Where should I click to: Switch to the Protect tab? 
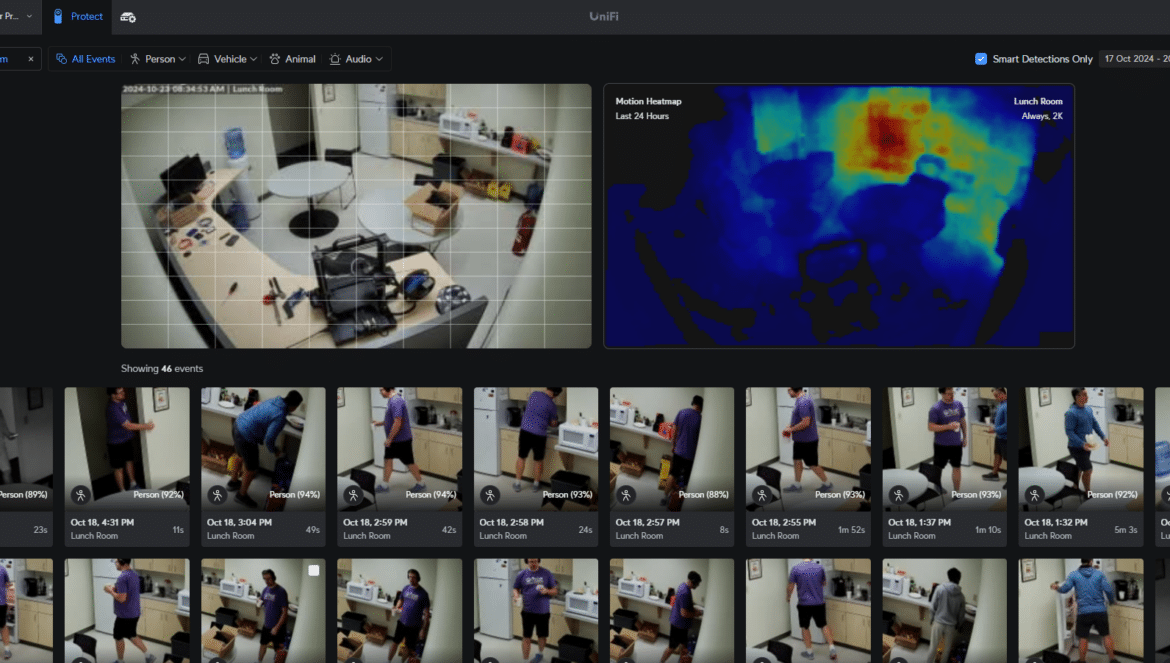[78, 16]
